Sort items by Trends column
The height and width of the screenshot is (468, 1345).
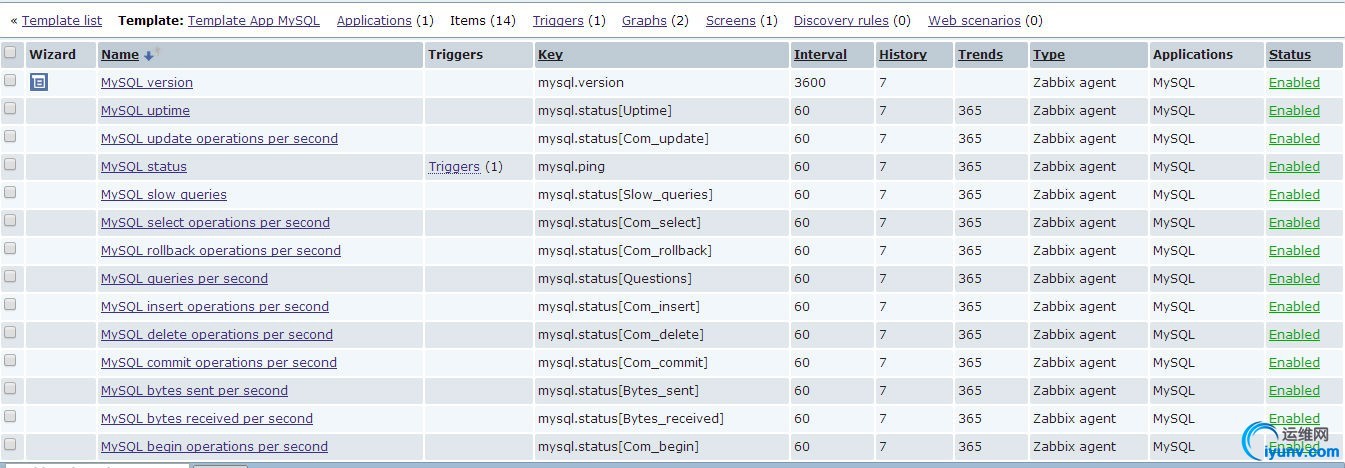[x=980, y=55]
